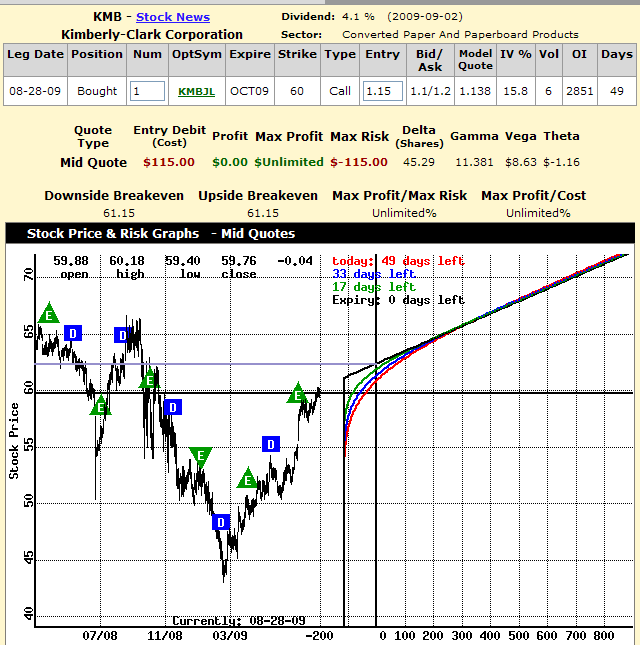
Task: Click the Bid/Ask column header
Action: tap(430, 60)
